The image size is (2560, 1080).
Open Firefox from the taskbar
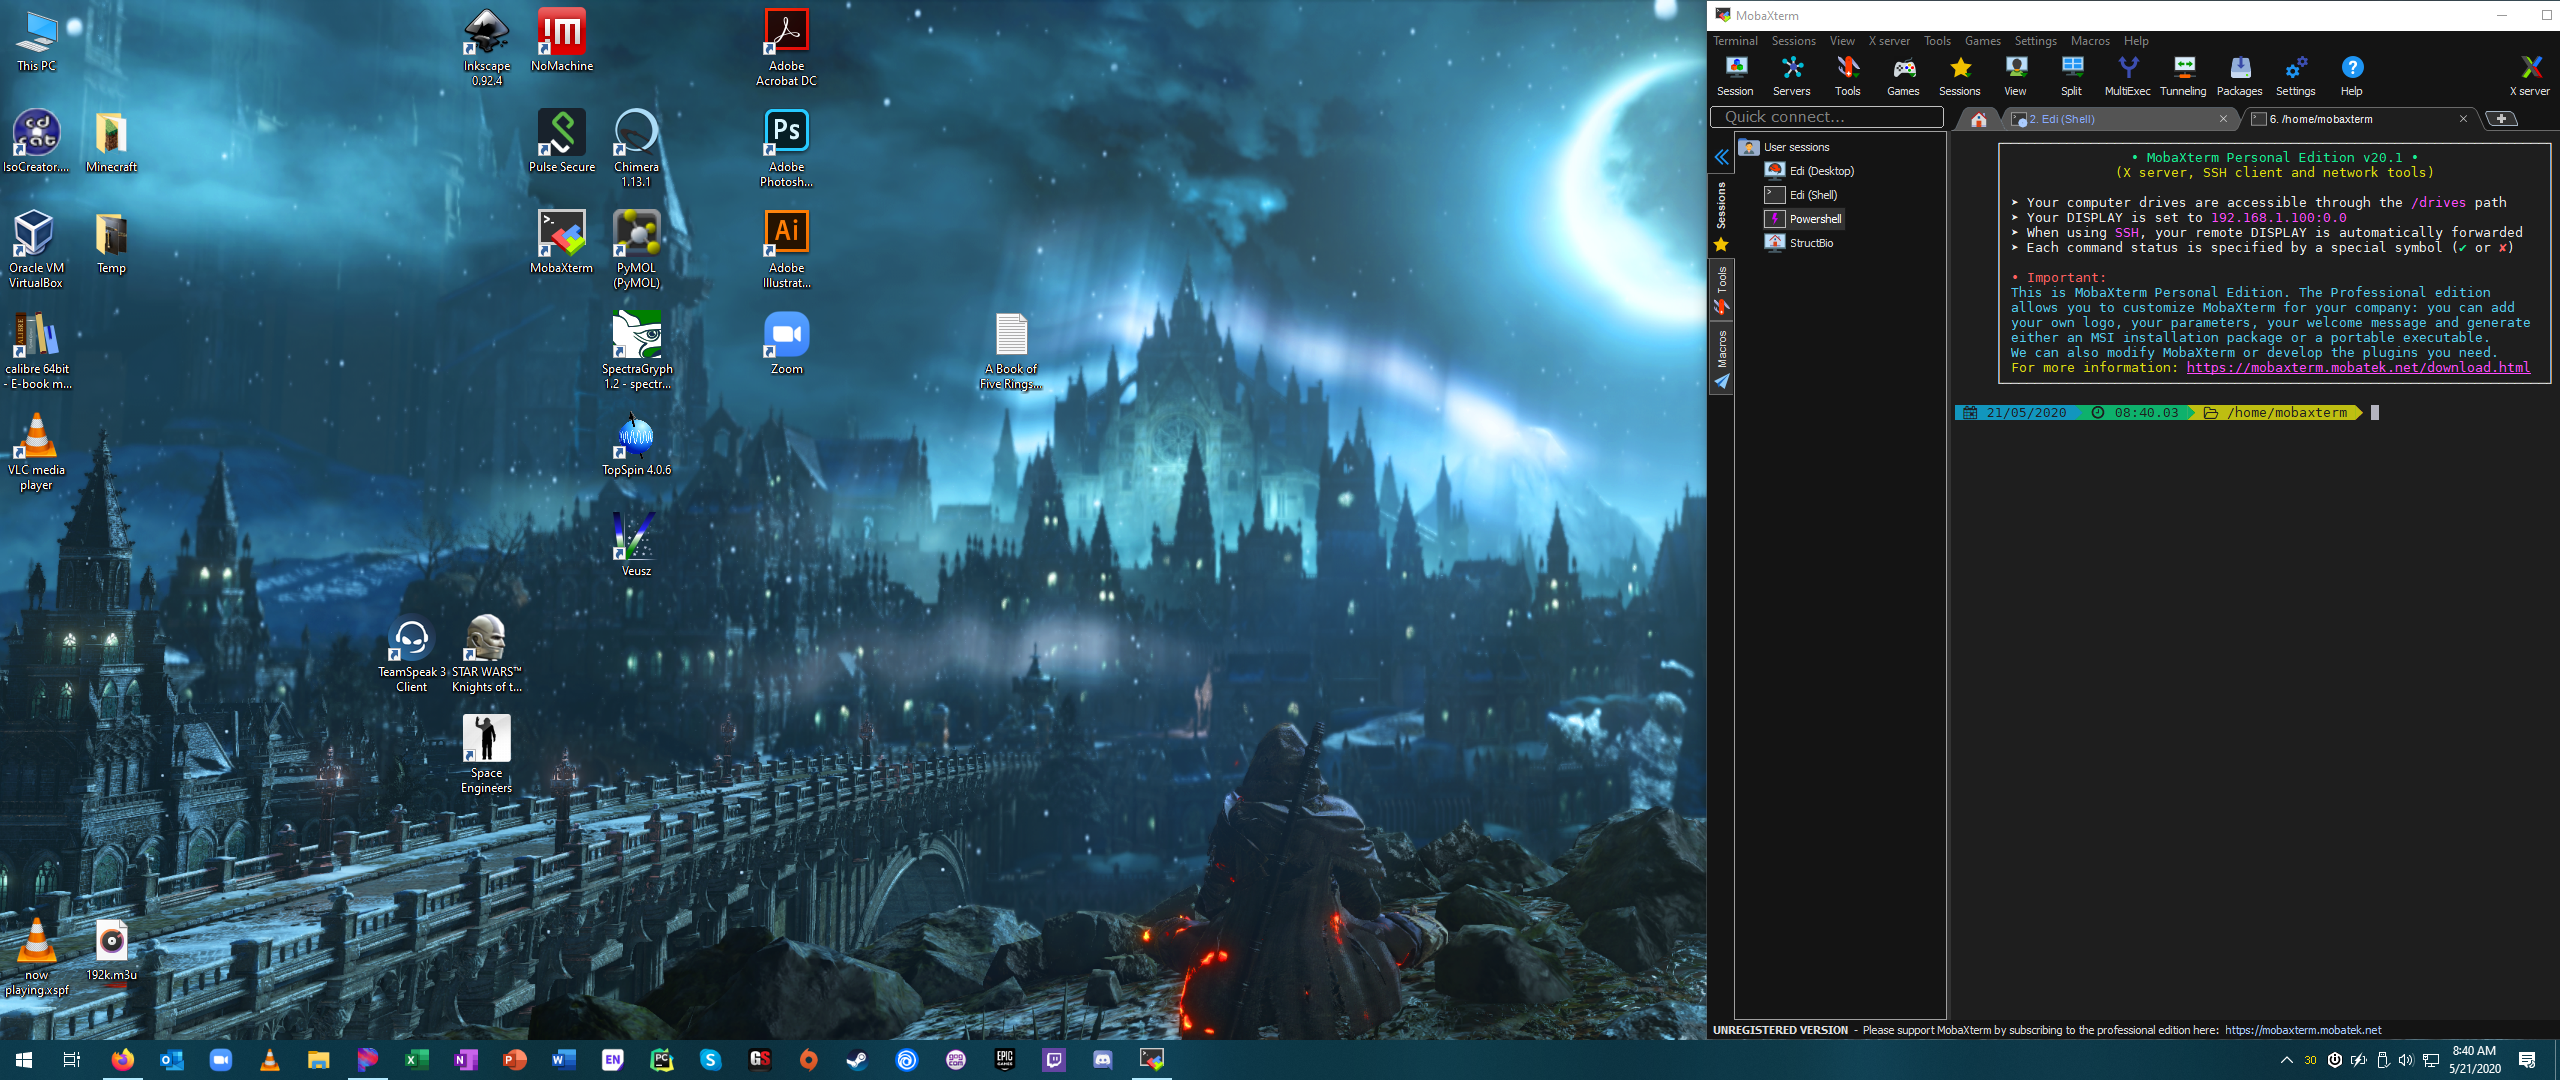coord(122,1060)
